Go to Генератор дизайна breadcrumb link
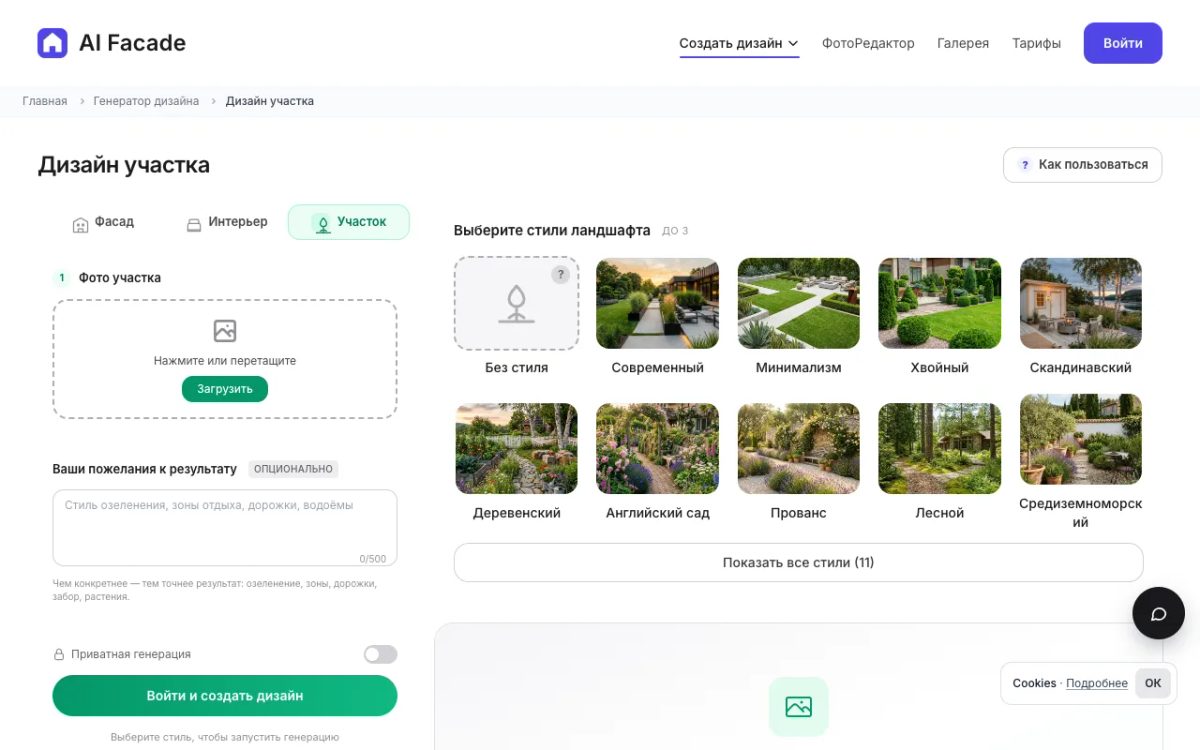 146,101
